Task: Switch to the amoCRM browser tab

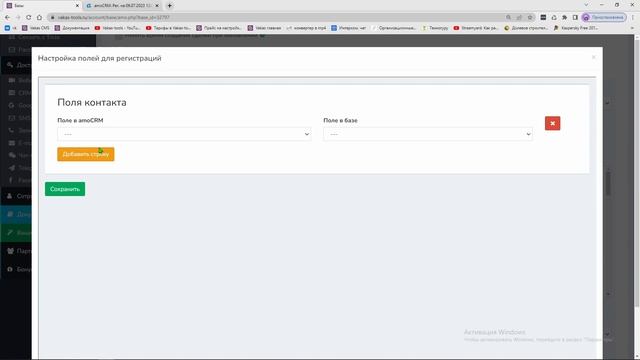Action: [x=122, y=6]
